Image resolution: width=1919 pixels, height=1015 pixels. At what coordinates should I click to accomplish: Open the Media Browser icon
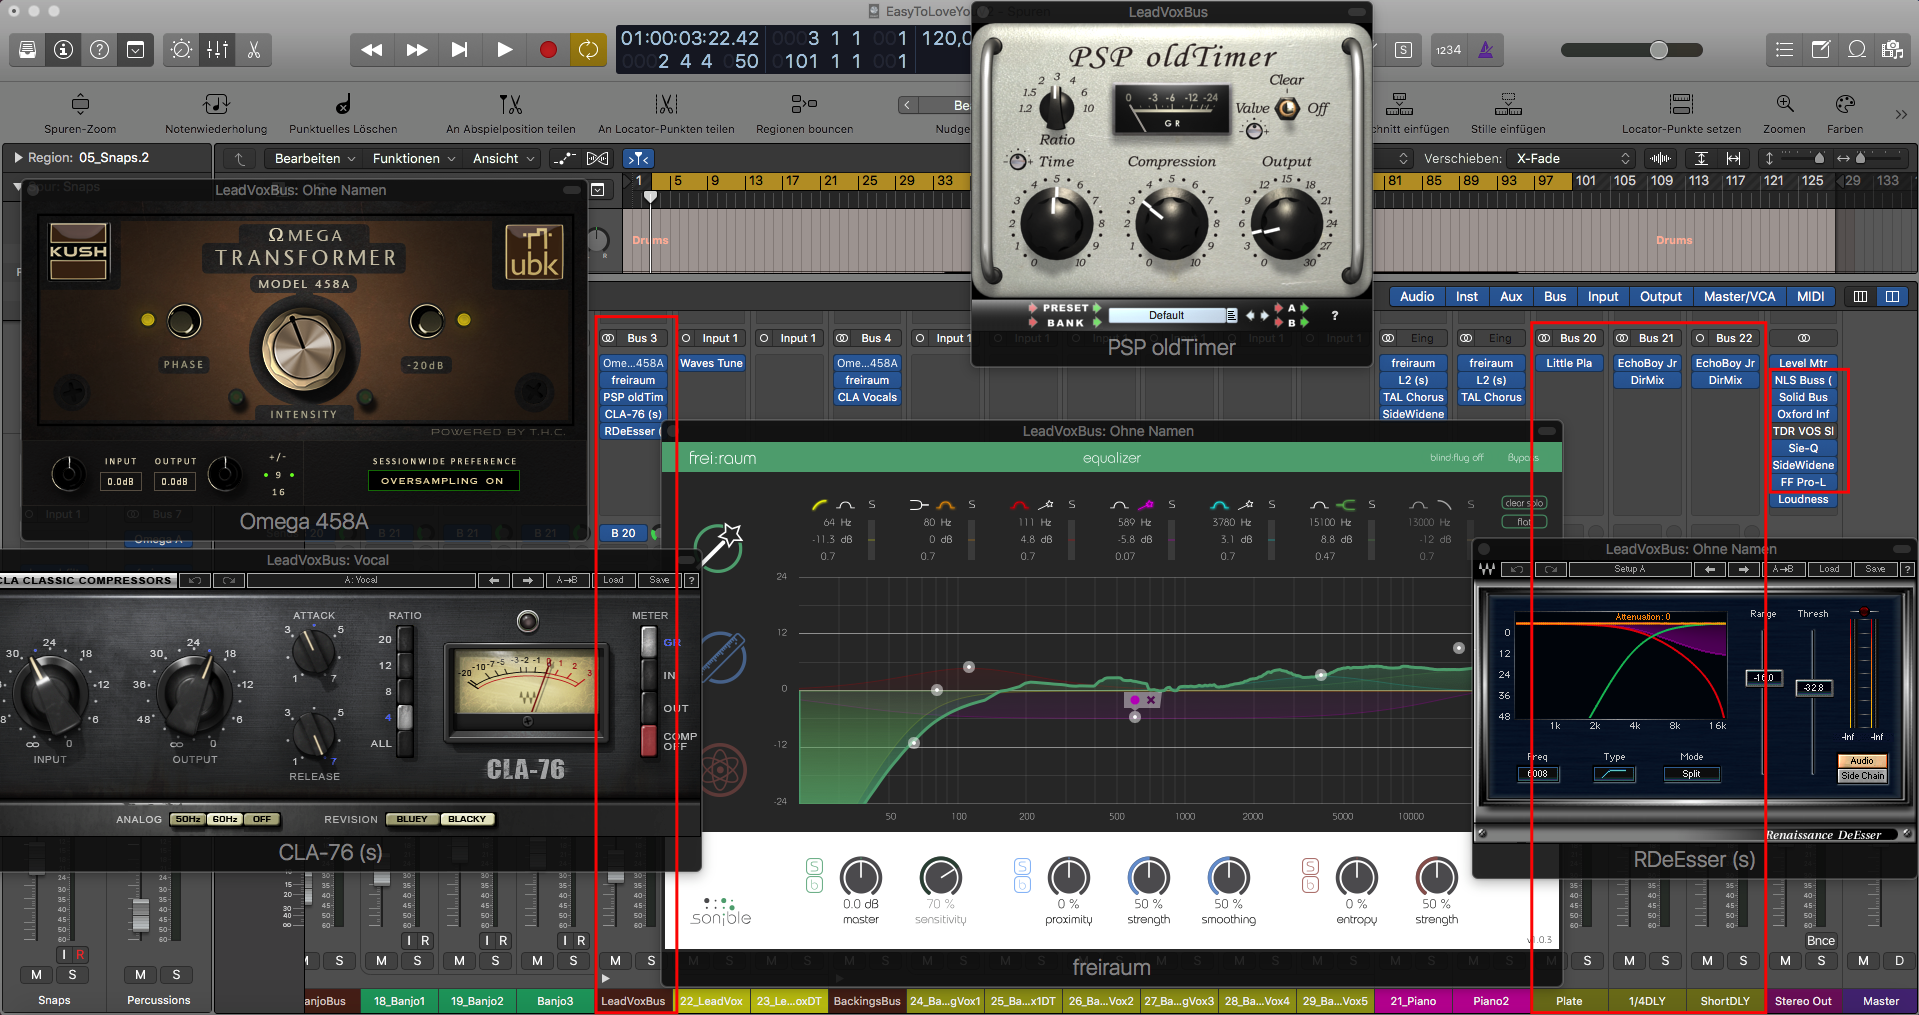pyautogui.click(x=1892, y=50)
